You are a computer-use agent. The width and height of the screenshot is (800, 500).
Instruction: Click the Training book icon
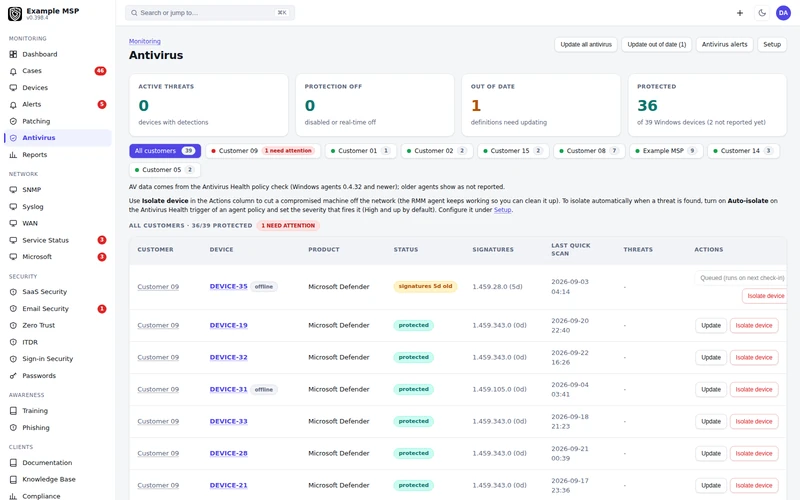click(13, 411)
